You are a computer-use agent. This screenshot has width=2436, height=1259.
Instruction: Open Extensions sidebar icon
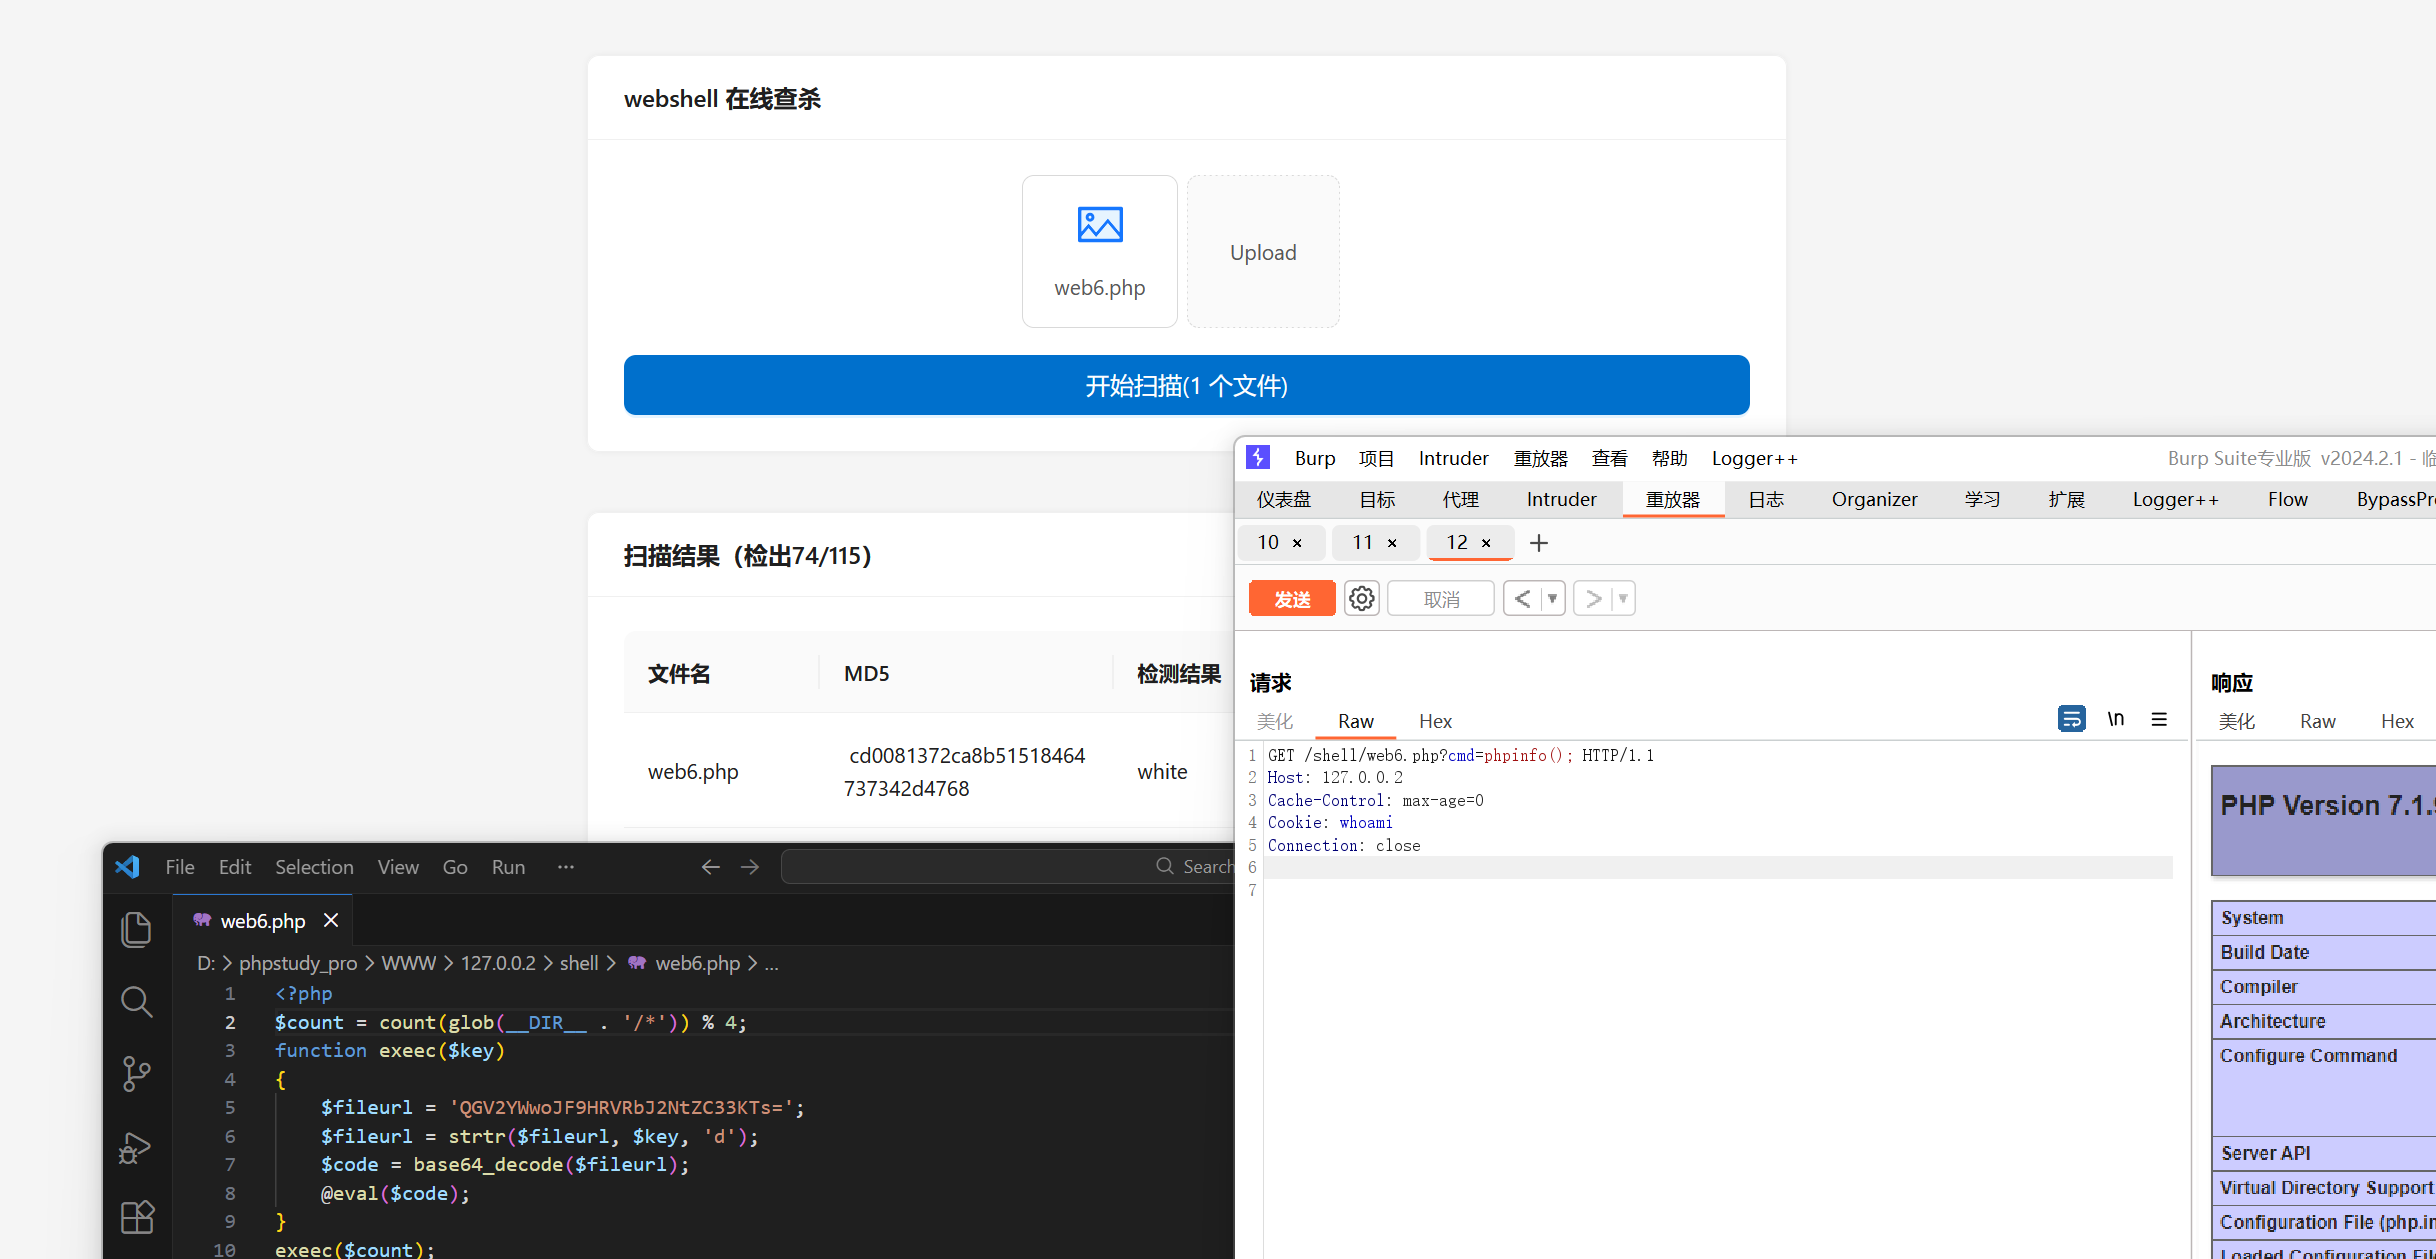136,1217
